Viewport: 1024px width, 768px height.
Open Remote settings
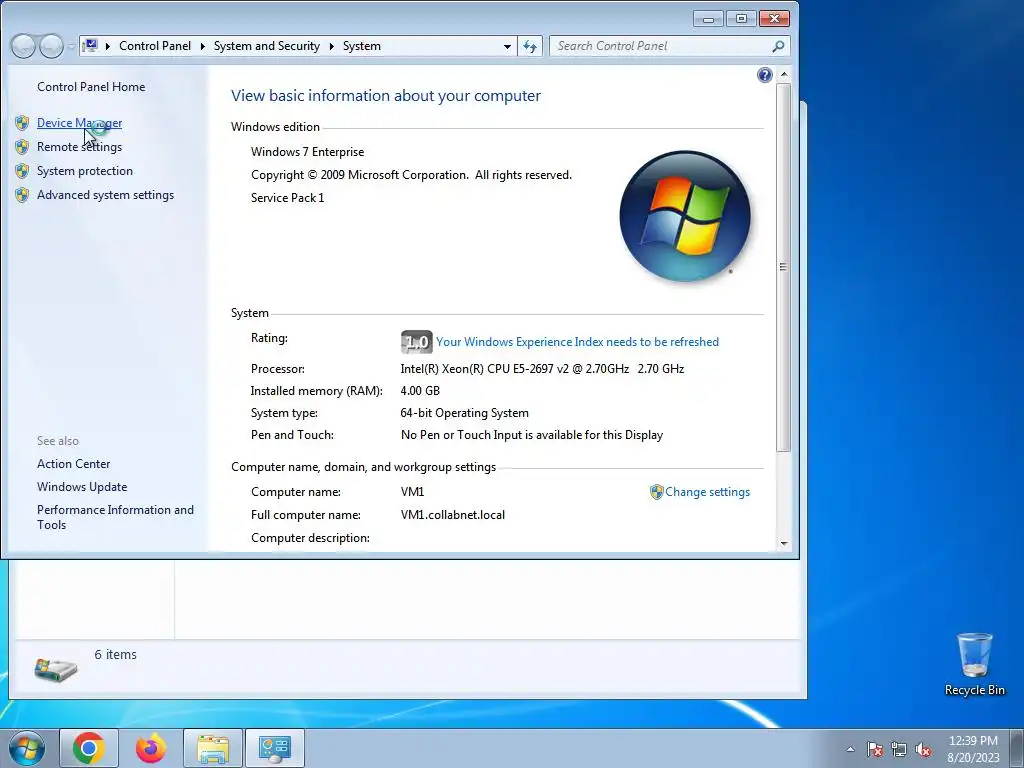pos(79,147)
